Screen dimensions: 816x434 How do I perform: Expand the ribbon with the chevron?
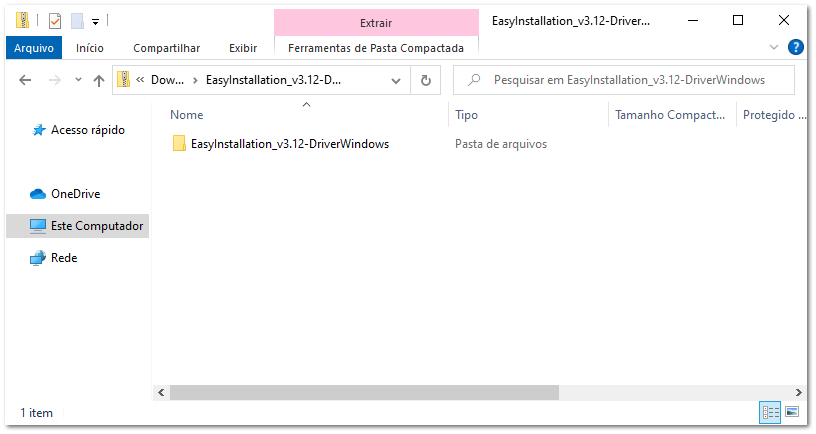click(x=774, y=47)
